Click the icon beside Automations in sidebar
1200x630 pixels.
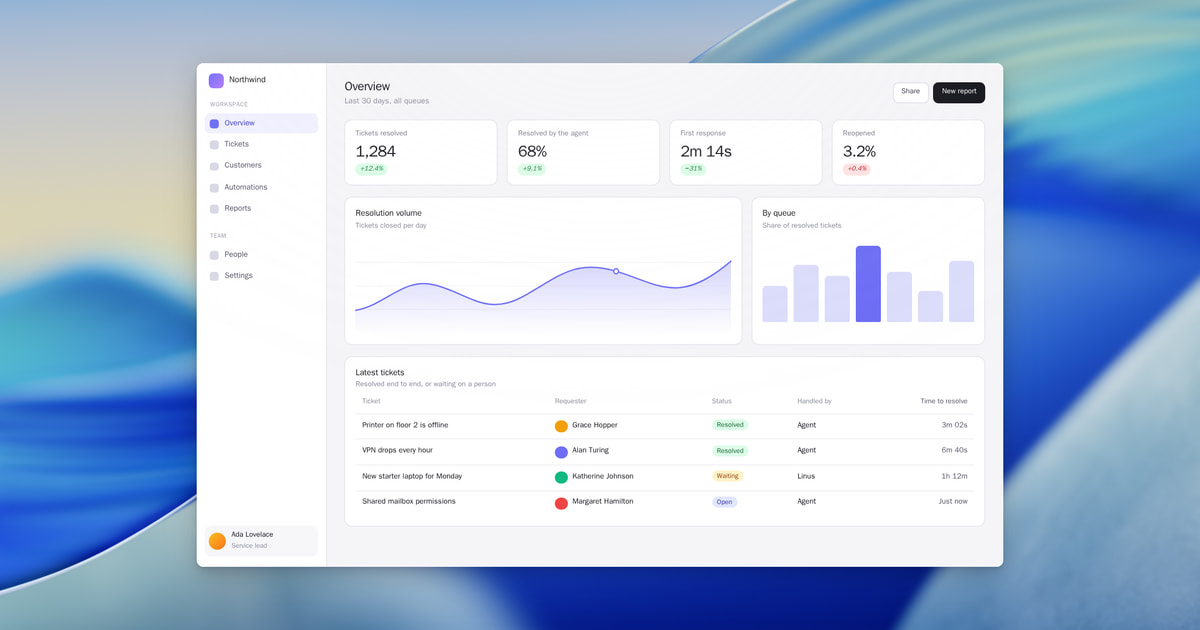[x=214, y=188]
